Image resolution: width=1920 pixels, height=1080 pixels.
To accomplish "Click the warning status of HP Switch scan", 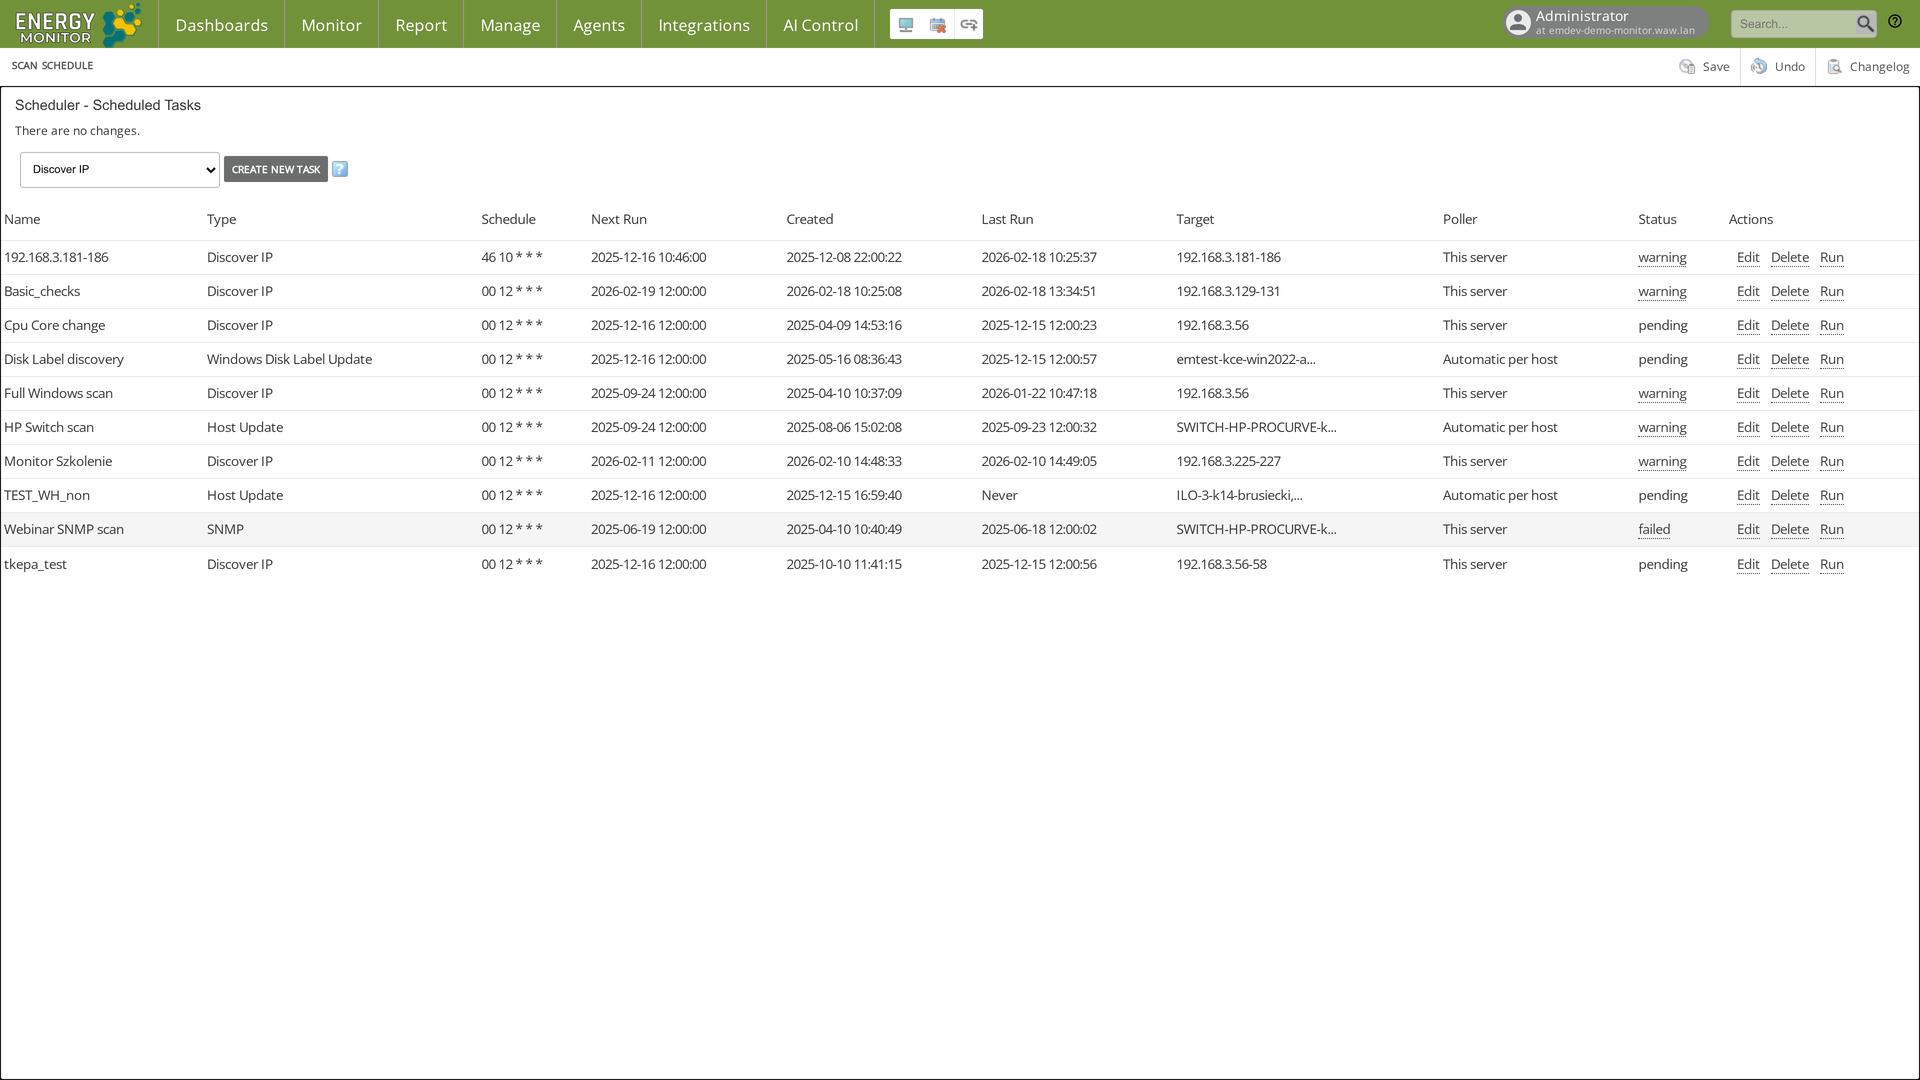I will pos(1662,428).
